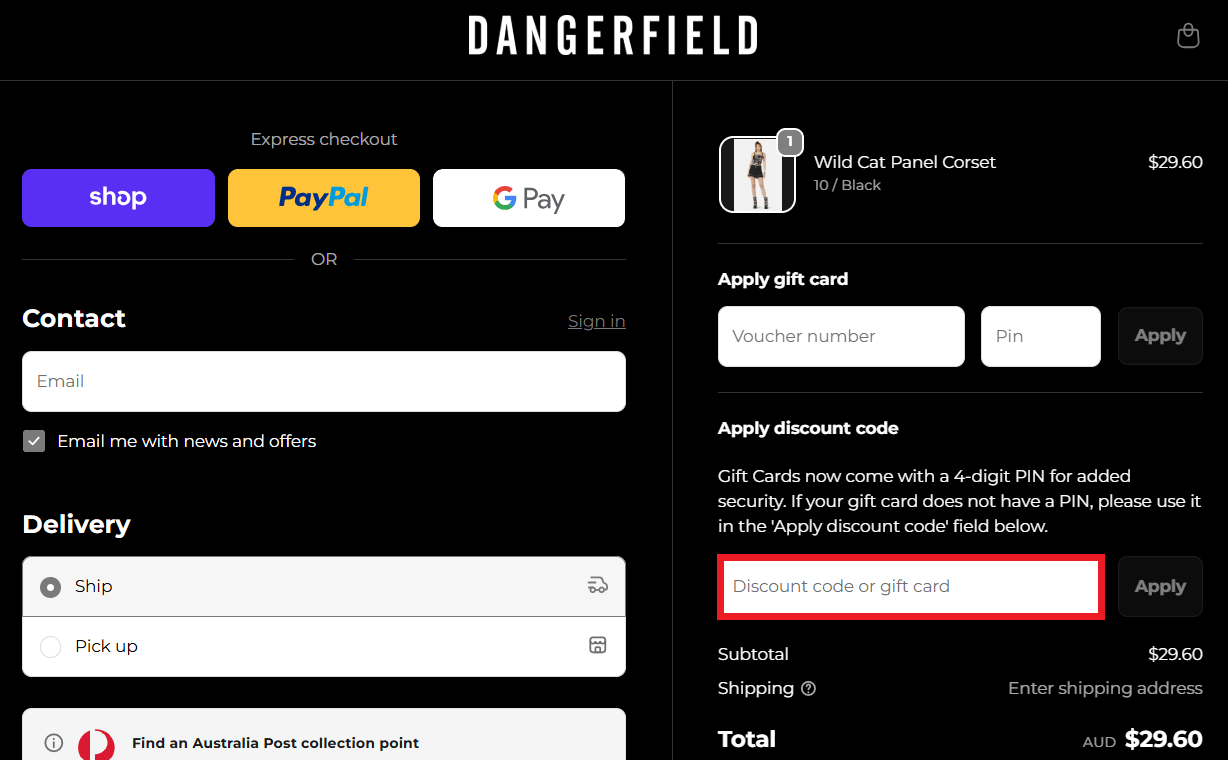
Task: Toggle the Email me with news checkbox
Action: click(x=33, y=440)
